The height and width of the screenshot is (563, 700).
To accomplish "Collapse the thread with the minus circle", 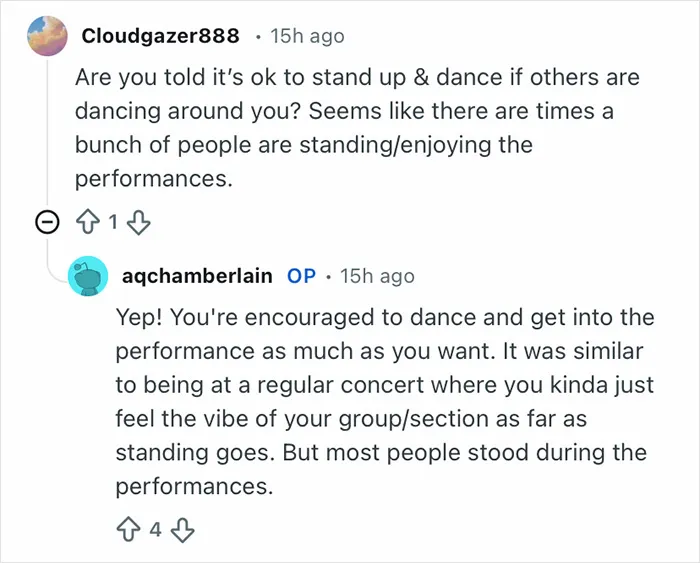I will [47, 222].
